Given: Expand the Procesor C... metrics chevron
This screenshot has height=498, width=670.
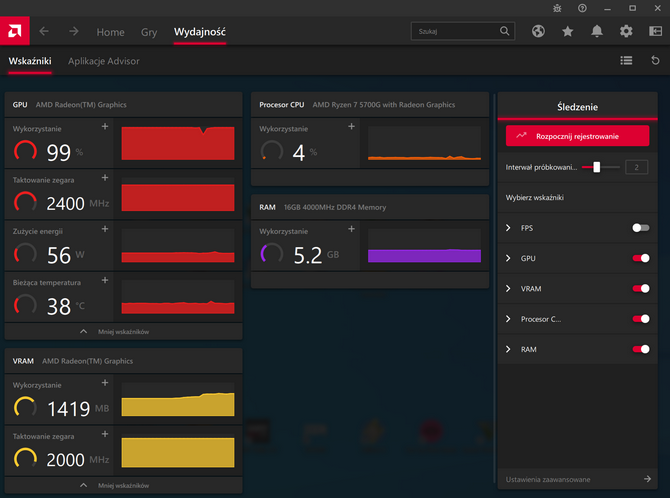Looking at the screenshot, I should (x=508, y=319).
